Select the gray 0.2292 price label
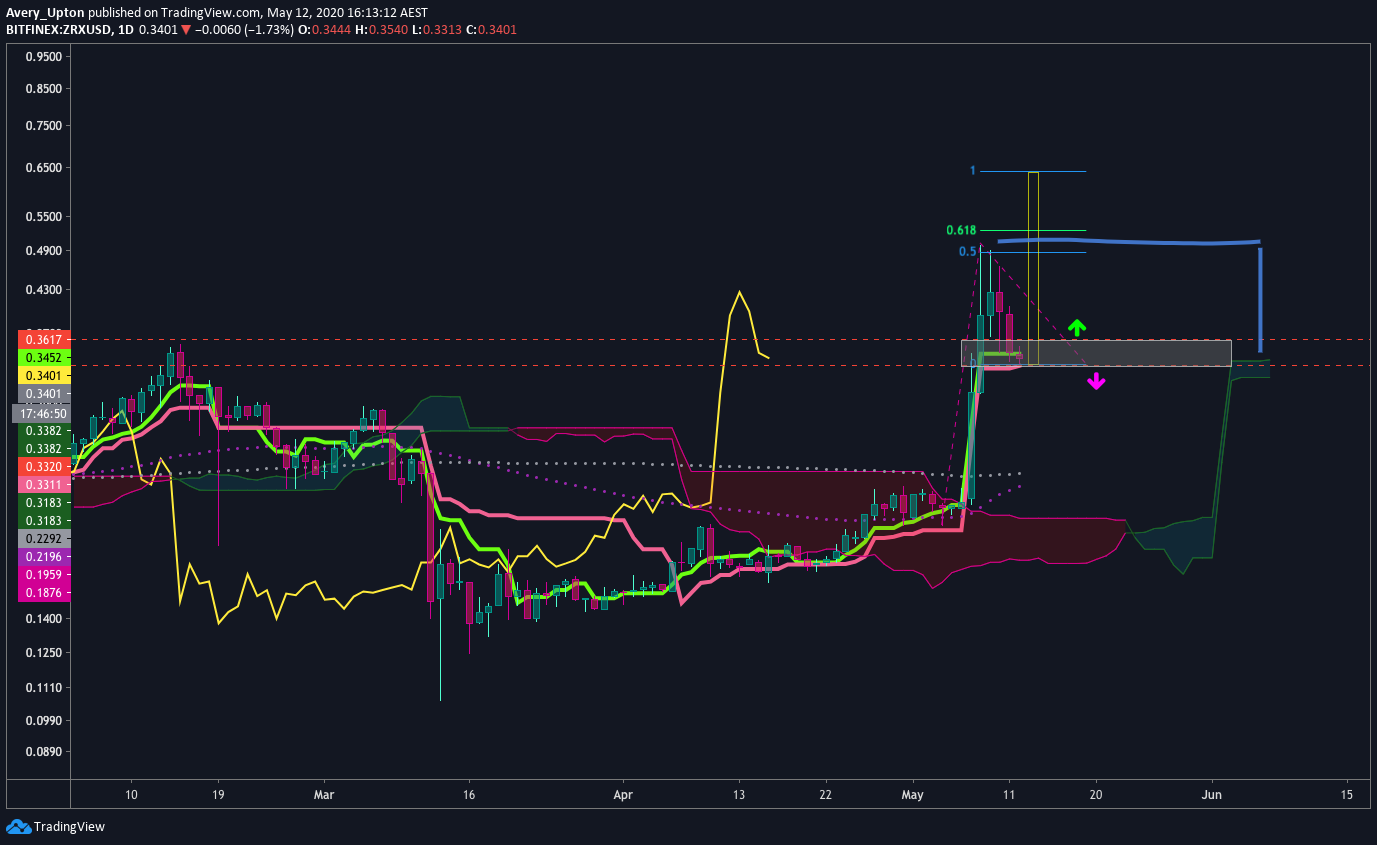Screen dimensions: 1377x845 [44, 538]
